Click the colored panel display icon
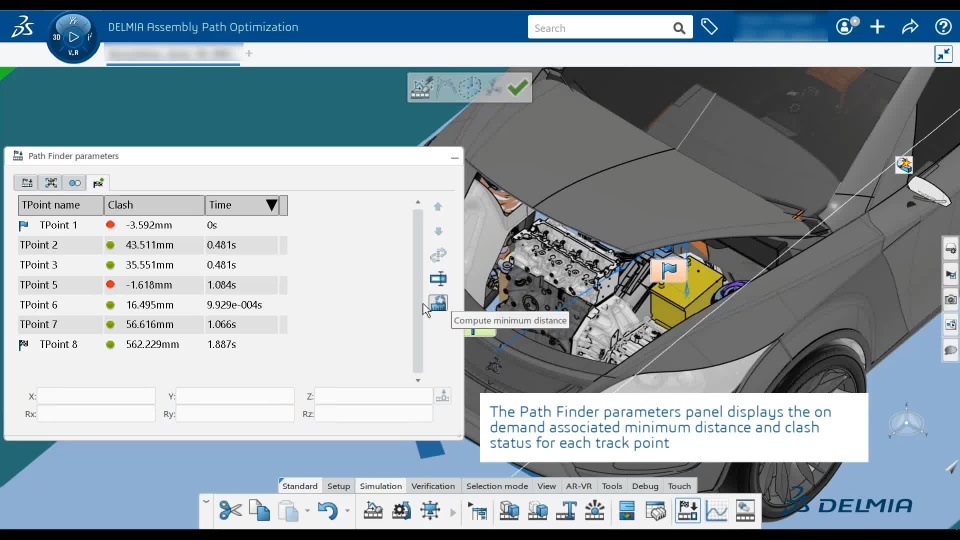Image resolution: width=960 pixels, height=540 pixels. (x=627, y=510)
